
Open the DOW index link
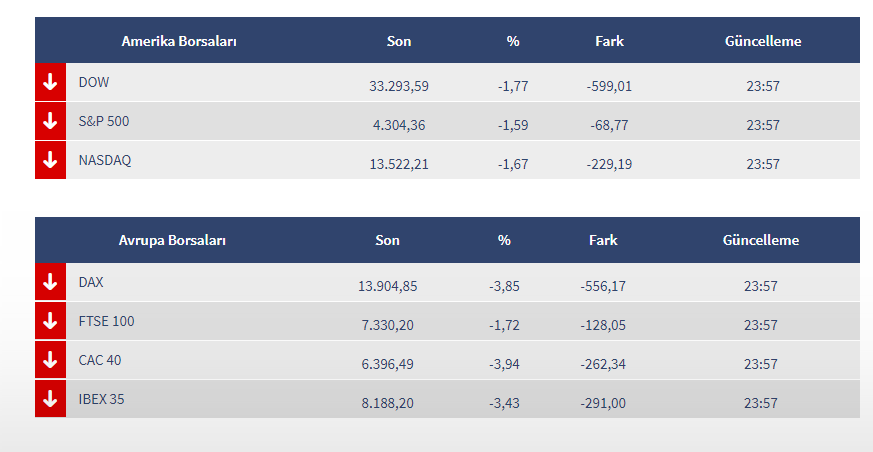94,83
